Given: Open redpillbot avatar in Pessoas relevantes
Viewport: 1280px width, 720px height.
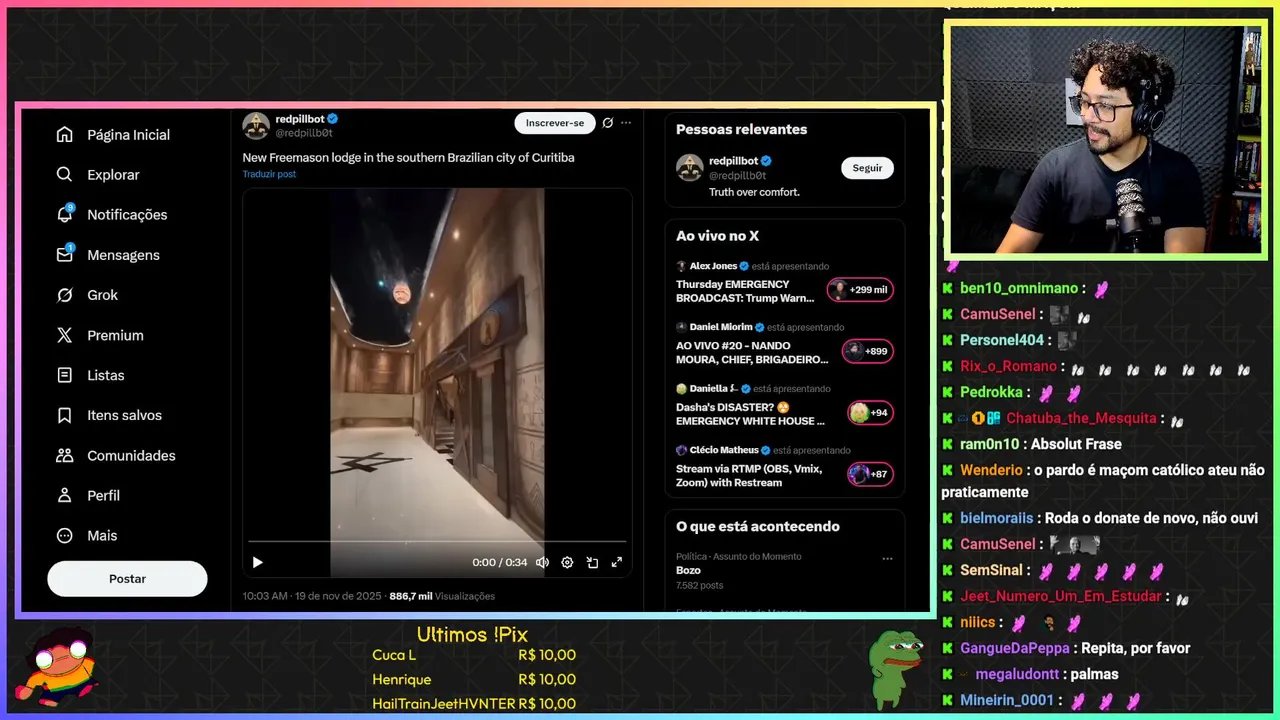Looking at the screenshot, I should coord(690,168).
